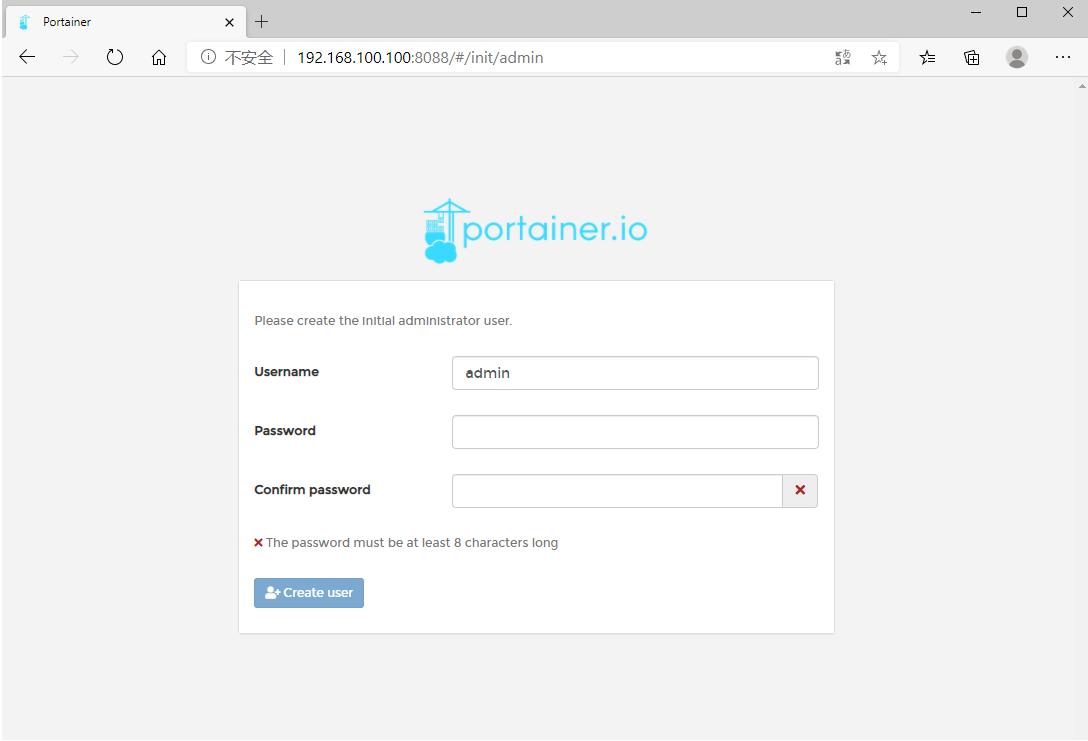Focus the Confirm password input field
The height and width of the screenshot is (741, 1088).
click(617, 491)
